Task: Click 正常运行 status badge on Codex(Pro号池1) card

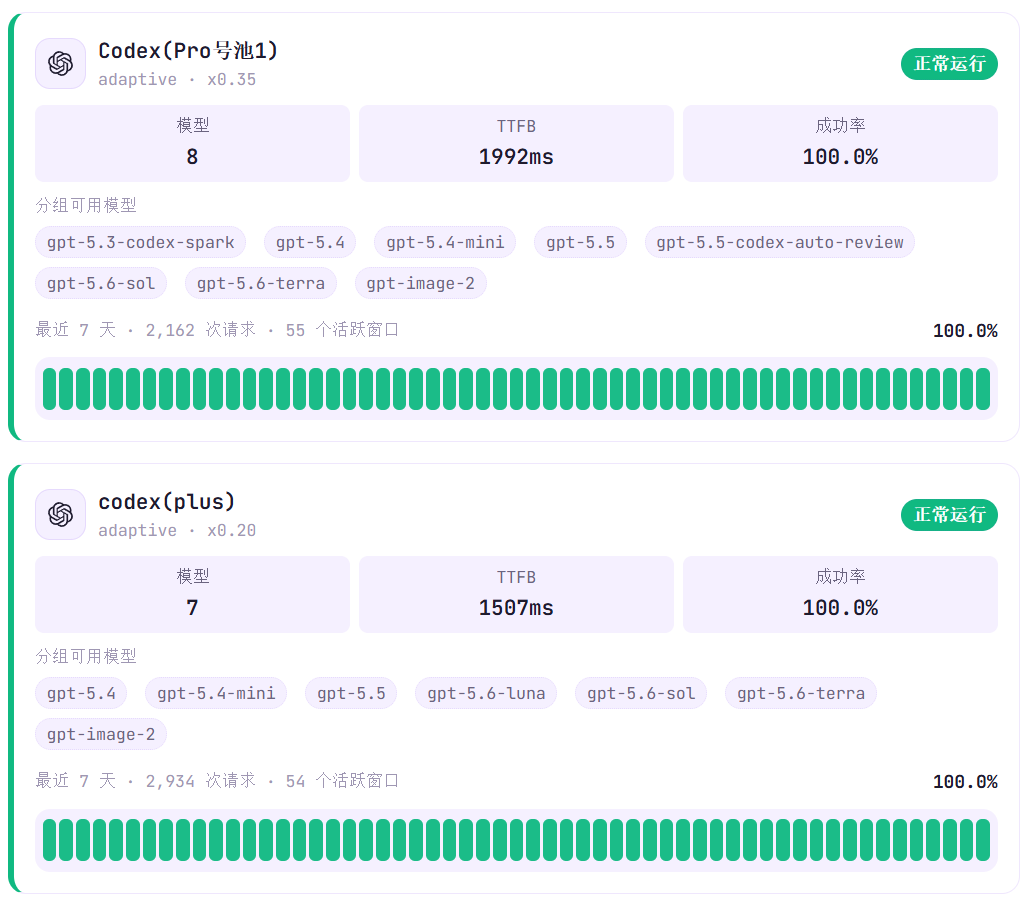Action: pyautogui.click(x=949, y=64)
